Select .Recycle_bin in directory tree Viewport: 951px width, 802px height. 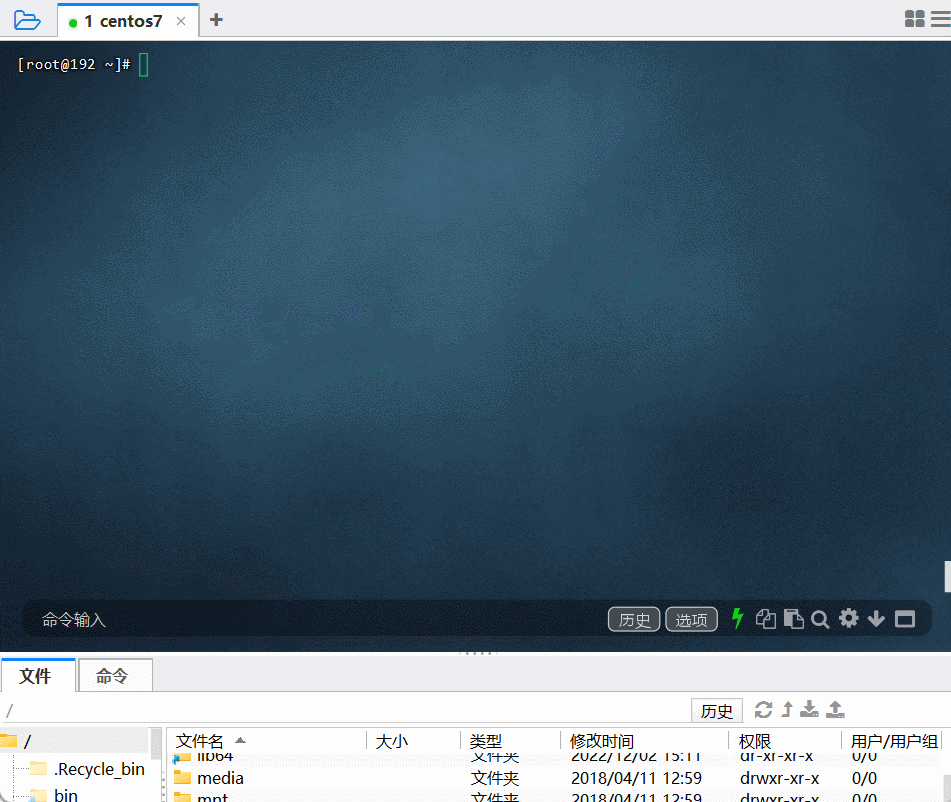pos(99,769)
